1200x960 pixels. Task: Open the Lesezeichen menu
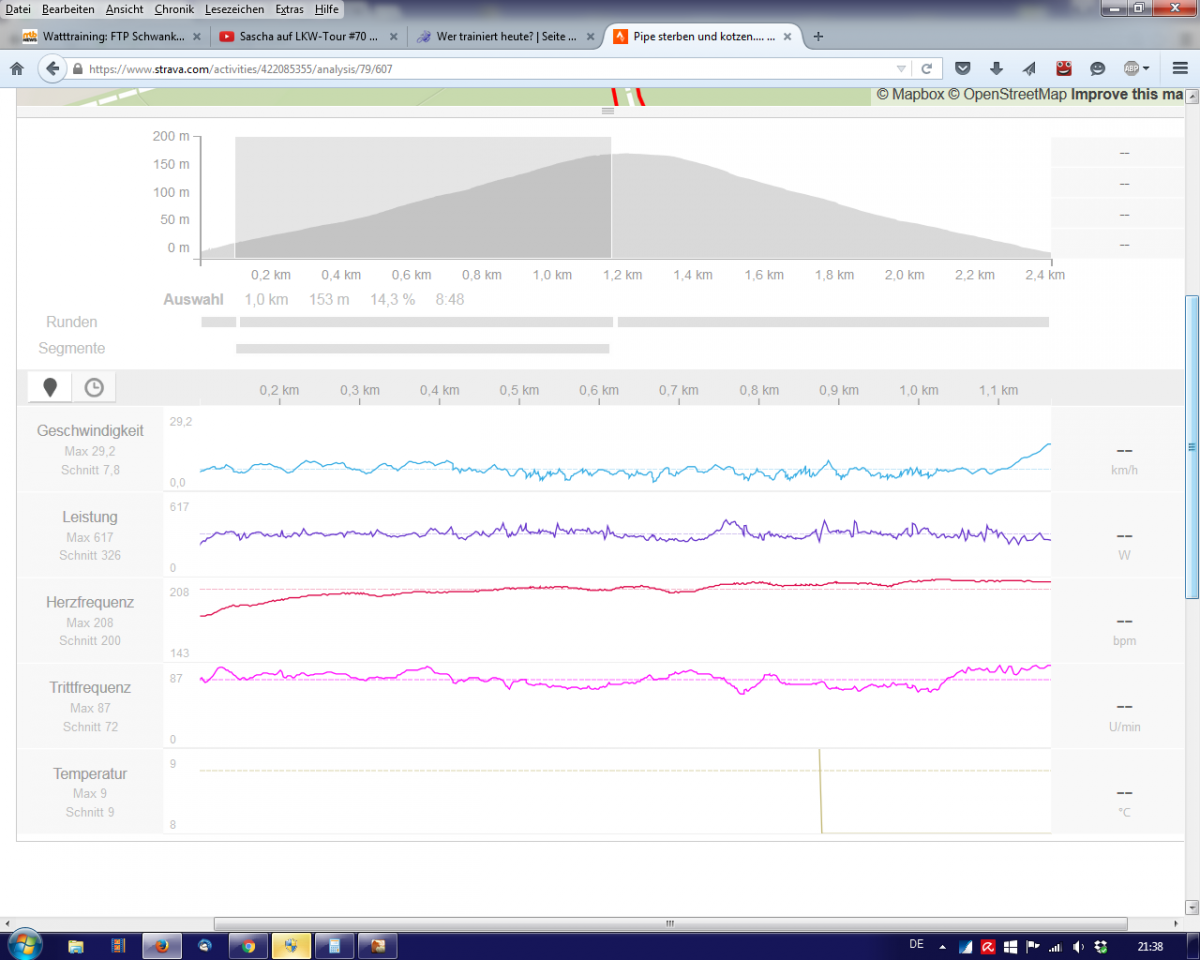[234, 9]
